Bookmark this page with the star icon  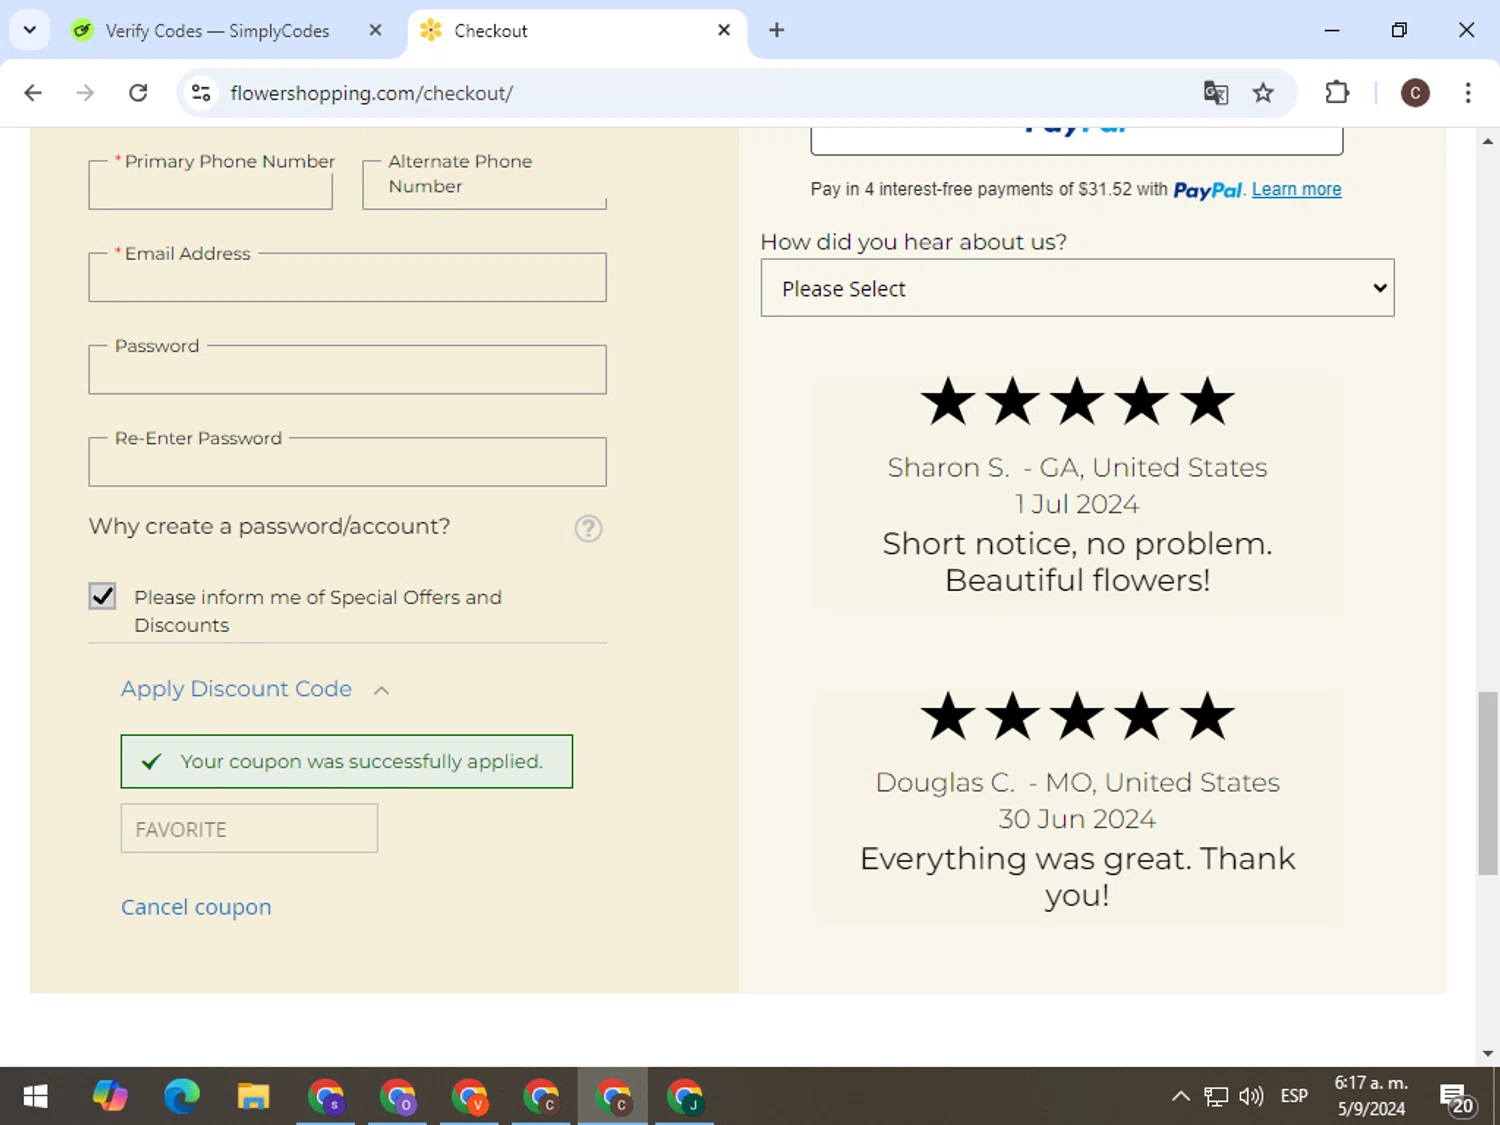point(1264,93)
